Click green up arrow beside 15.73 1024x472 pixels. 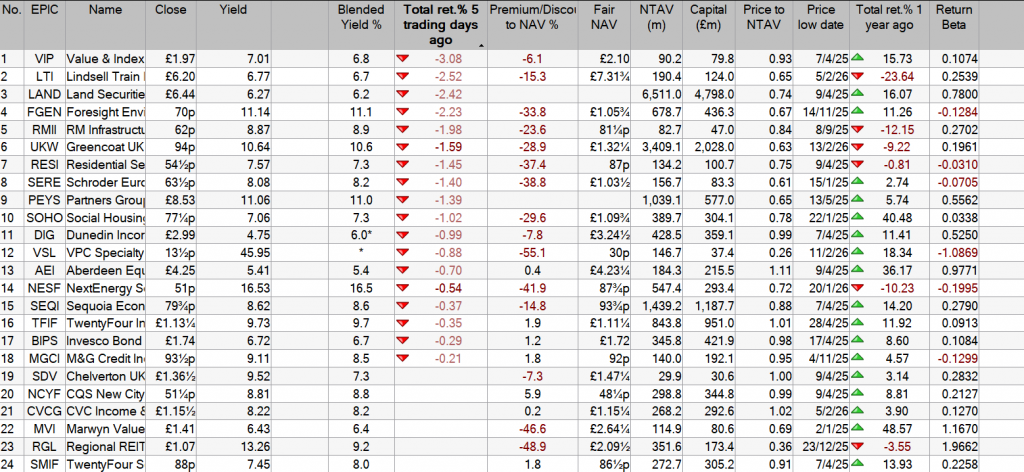858,58
